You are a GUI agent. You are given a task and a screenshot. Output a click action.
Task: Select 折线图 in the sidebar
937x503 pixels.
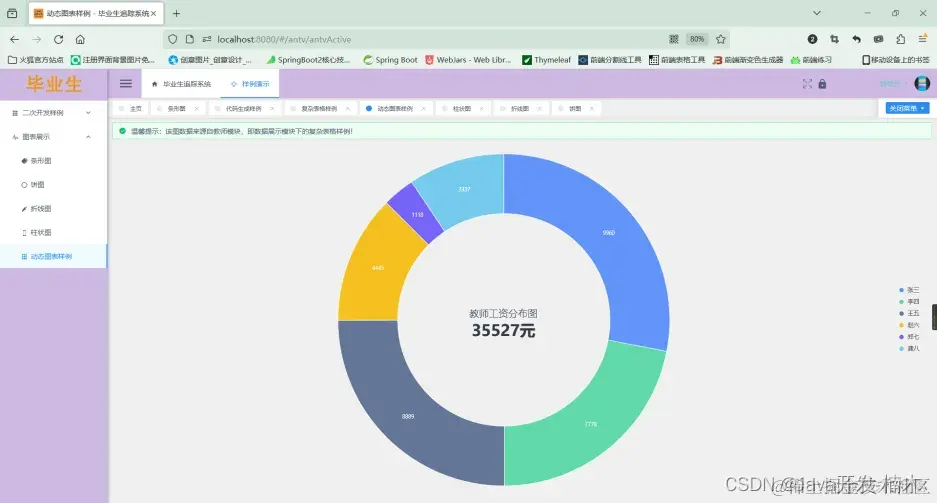pyautogui.click(x=54, y=208)
